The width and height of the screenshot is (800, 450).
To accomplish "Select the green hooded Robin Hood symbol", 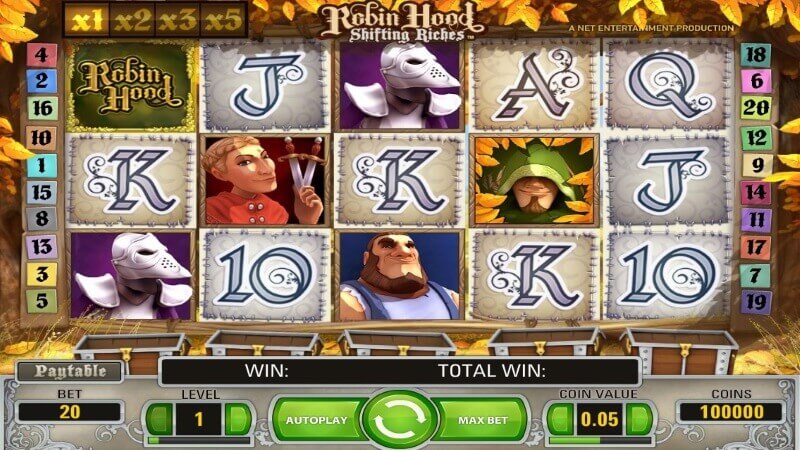I will coord(534,181).
